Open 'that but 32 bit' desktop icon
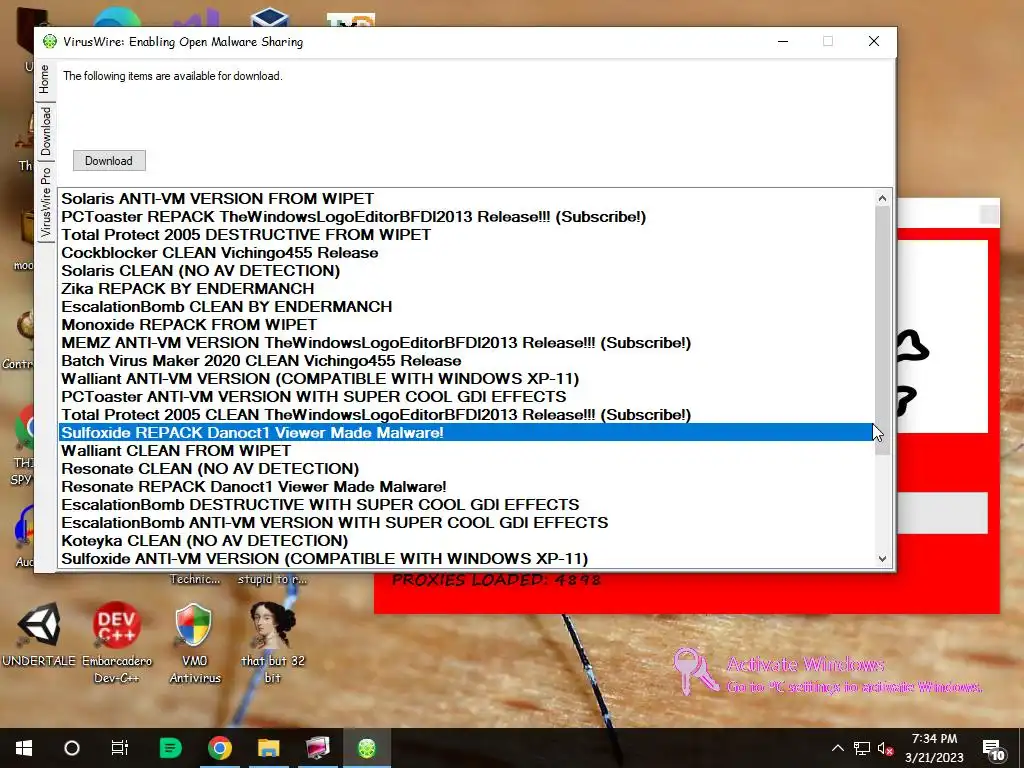This screenshot has width=1024, height=768. point(273,643)
